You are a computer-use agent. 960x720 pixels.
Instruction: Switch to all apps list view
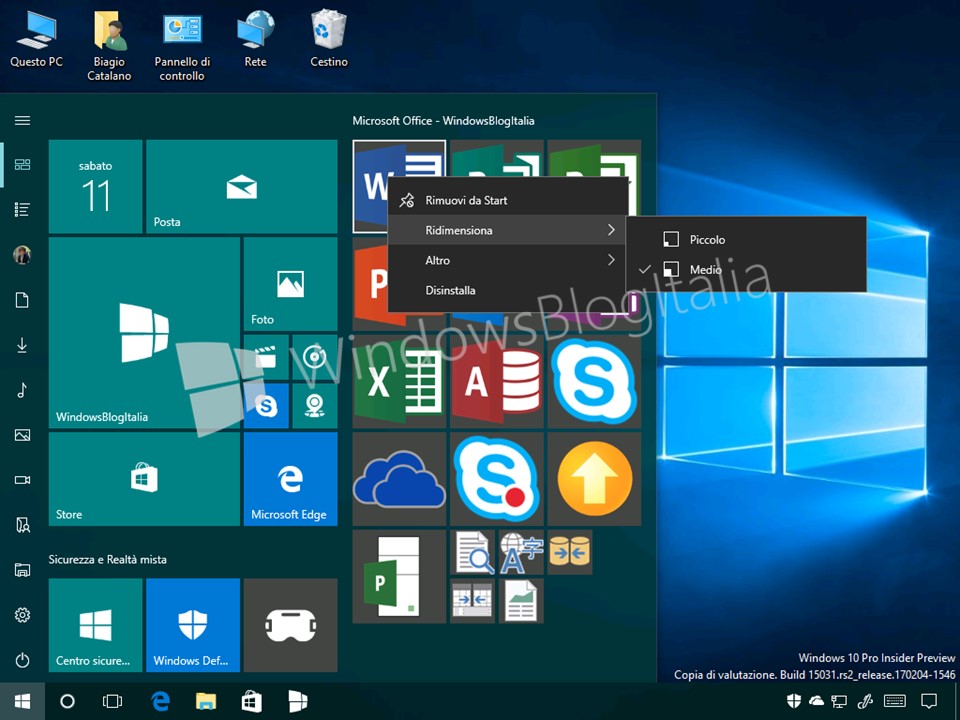point(23,209)
